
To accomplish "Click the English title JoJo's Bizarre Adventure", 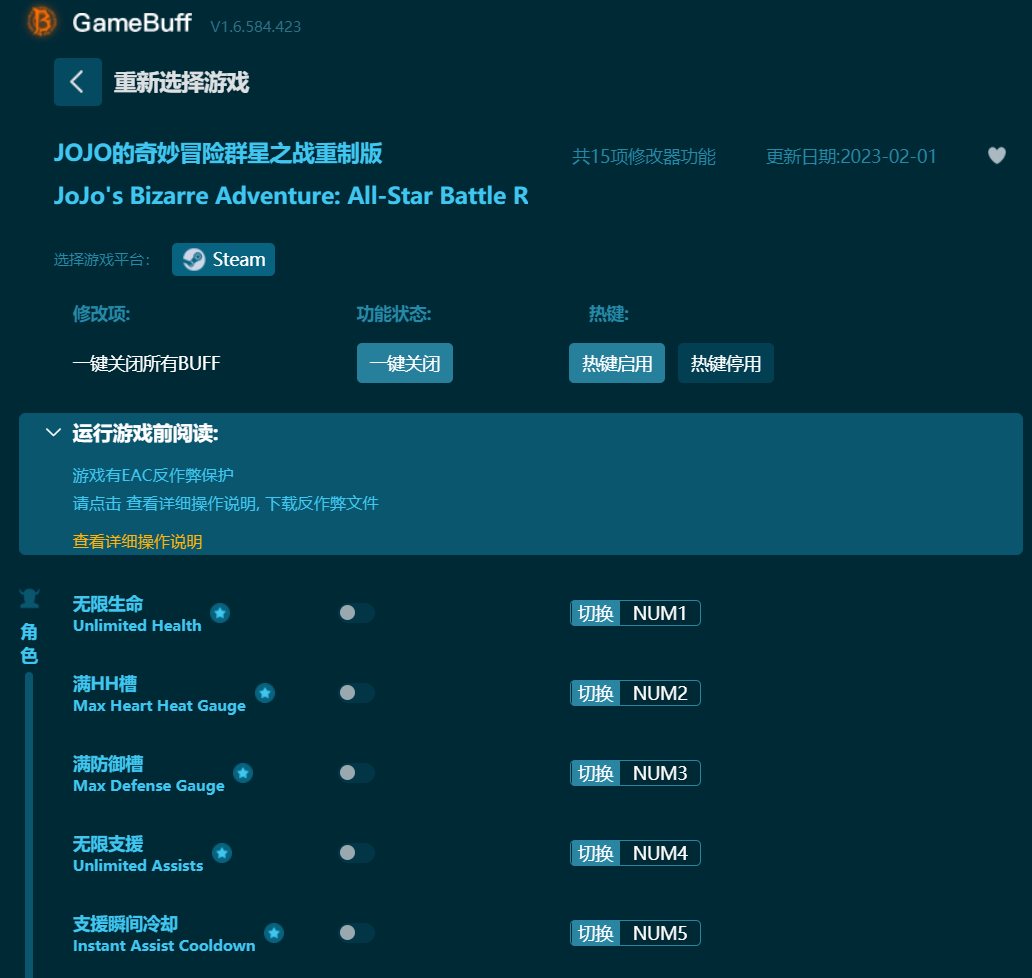I will pos(291,195).
